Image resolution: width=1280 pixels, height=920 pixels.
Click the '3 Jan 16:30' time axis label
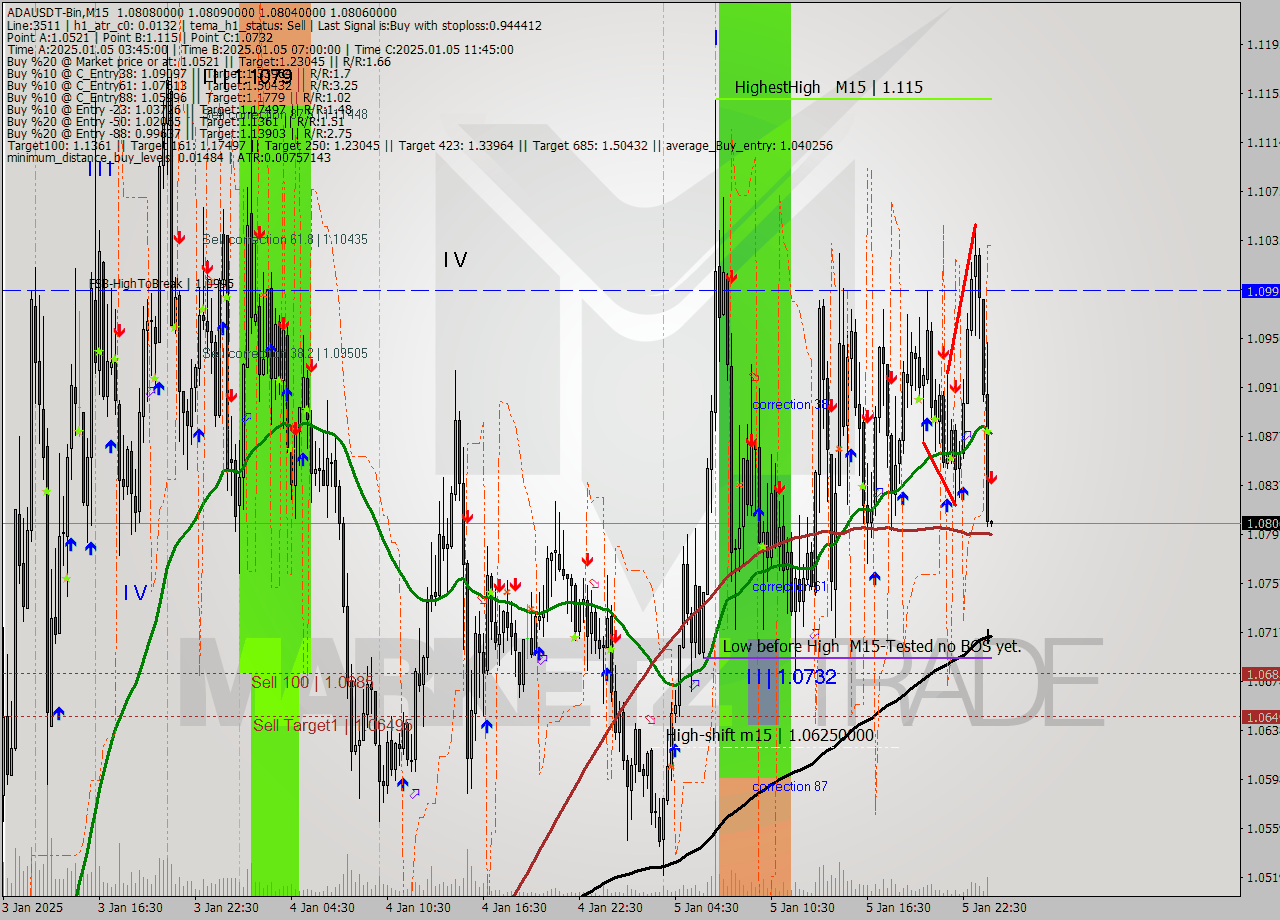[x=130, y=908]
